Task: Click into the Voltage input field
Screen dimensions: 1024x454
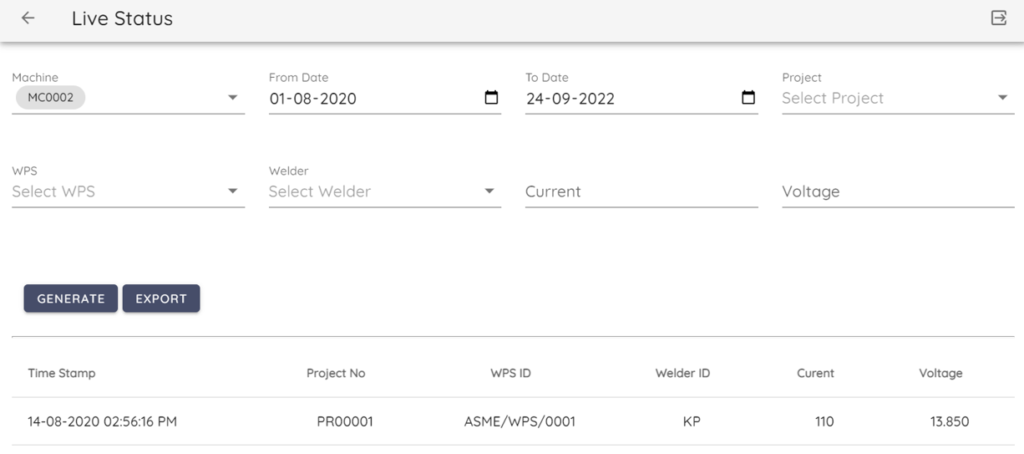Action: pos(897,191)
